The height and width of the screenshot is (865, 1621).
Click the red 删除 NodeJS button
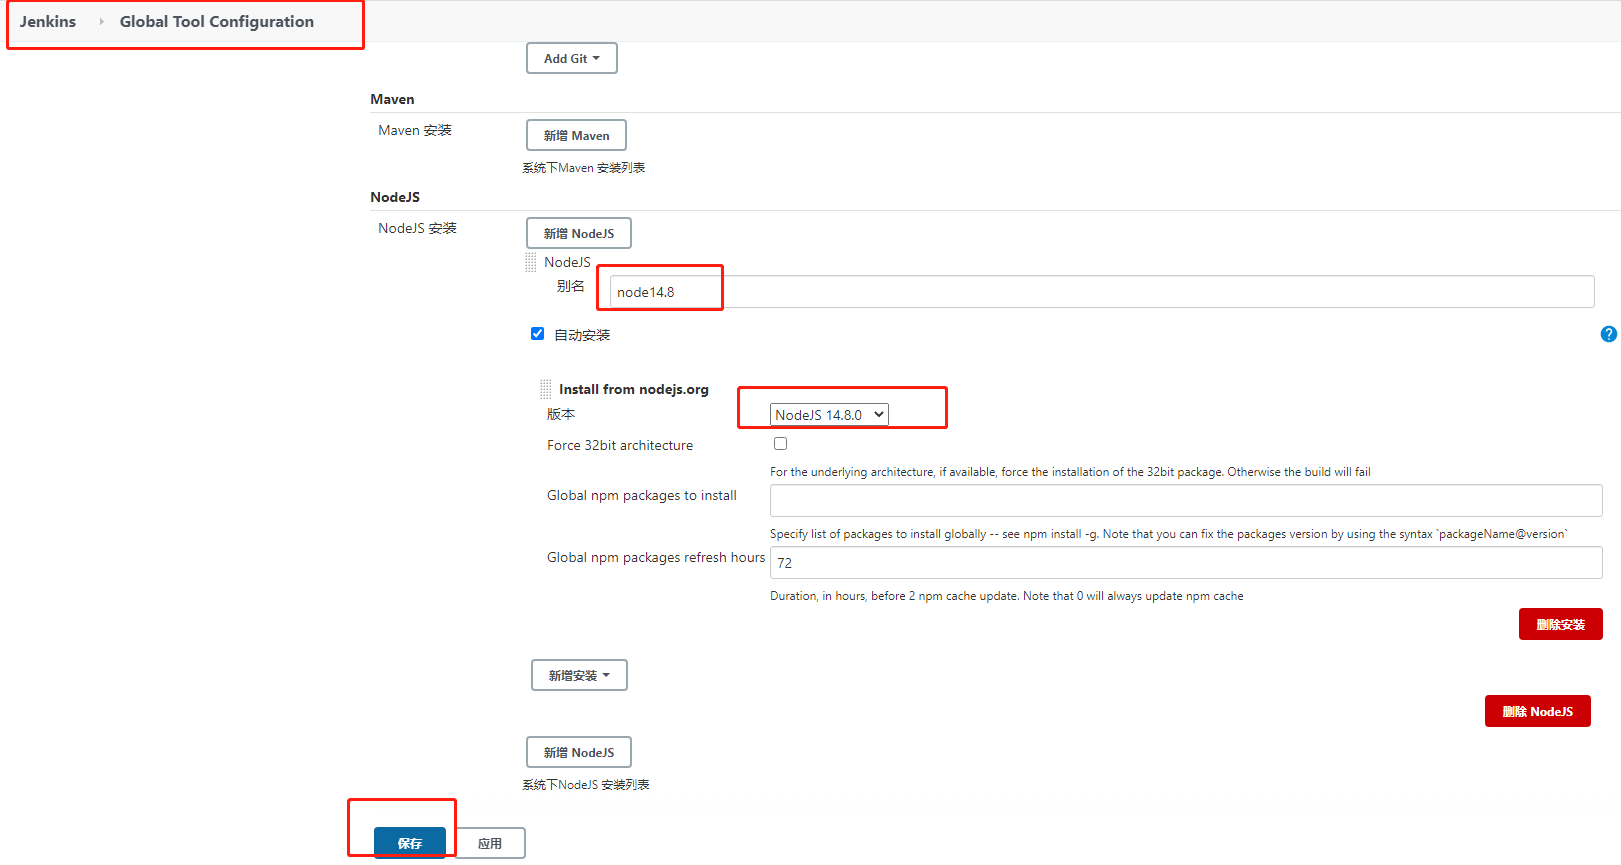coord(1537,711)
